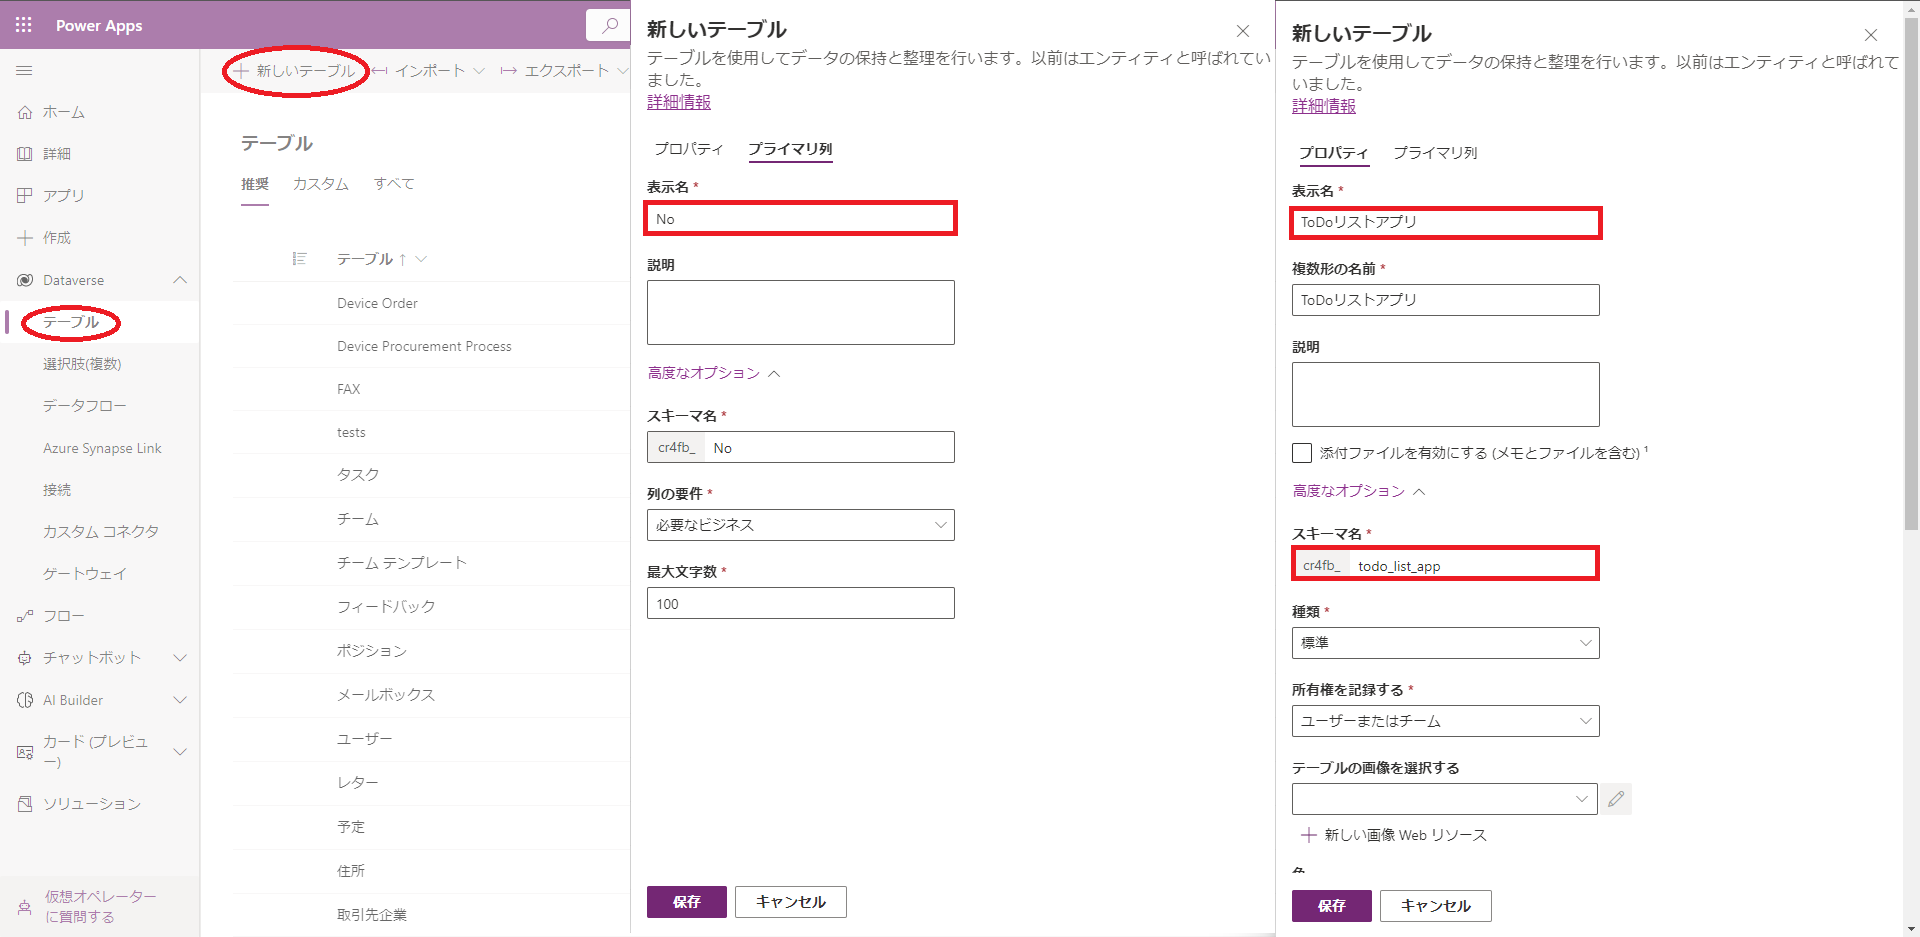This screenshot has height=937, width=1920.
Task: Open the 所有権を記録する dropdown
Action: coord(1445,721)
